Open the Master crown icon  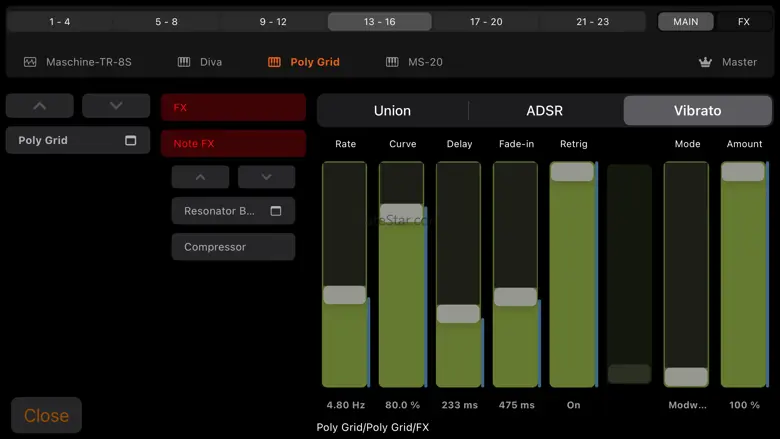[706, 62]
